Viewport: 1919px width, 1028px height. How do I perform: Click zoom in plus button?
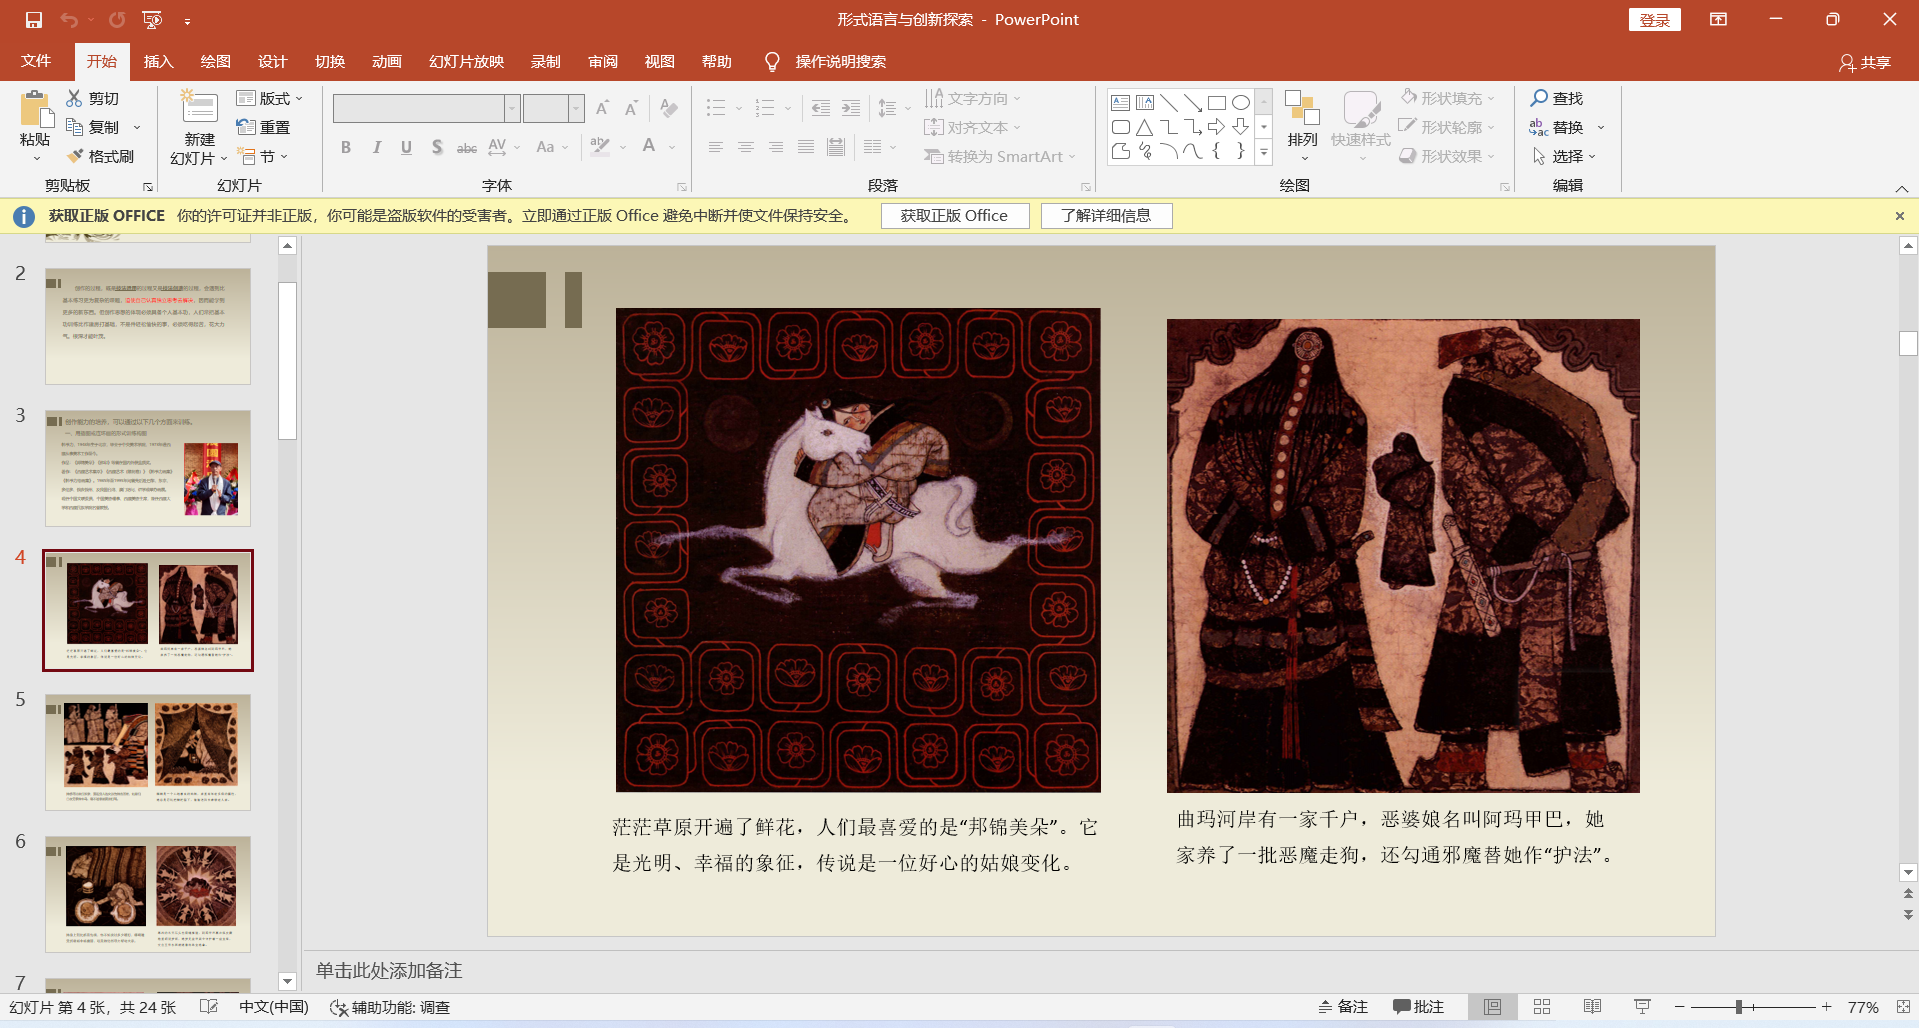coord(1827,1007)
